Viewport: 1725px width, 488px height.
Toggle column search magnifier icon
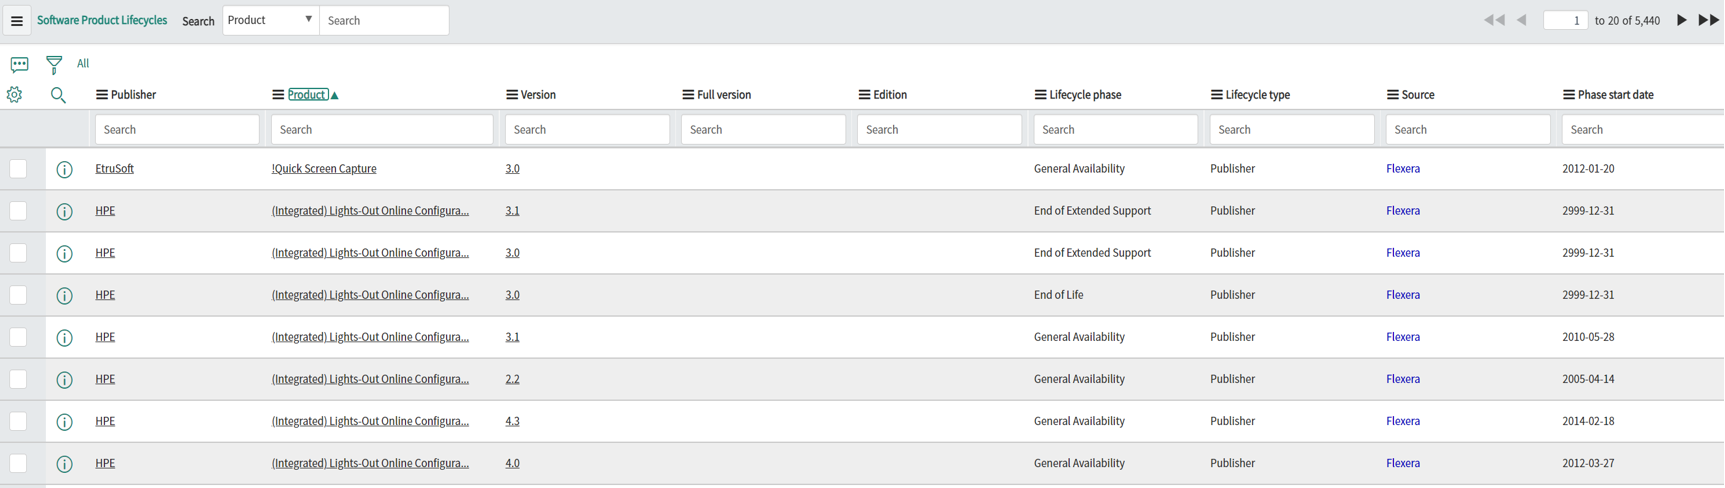point(58,95)
